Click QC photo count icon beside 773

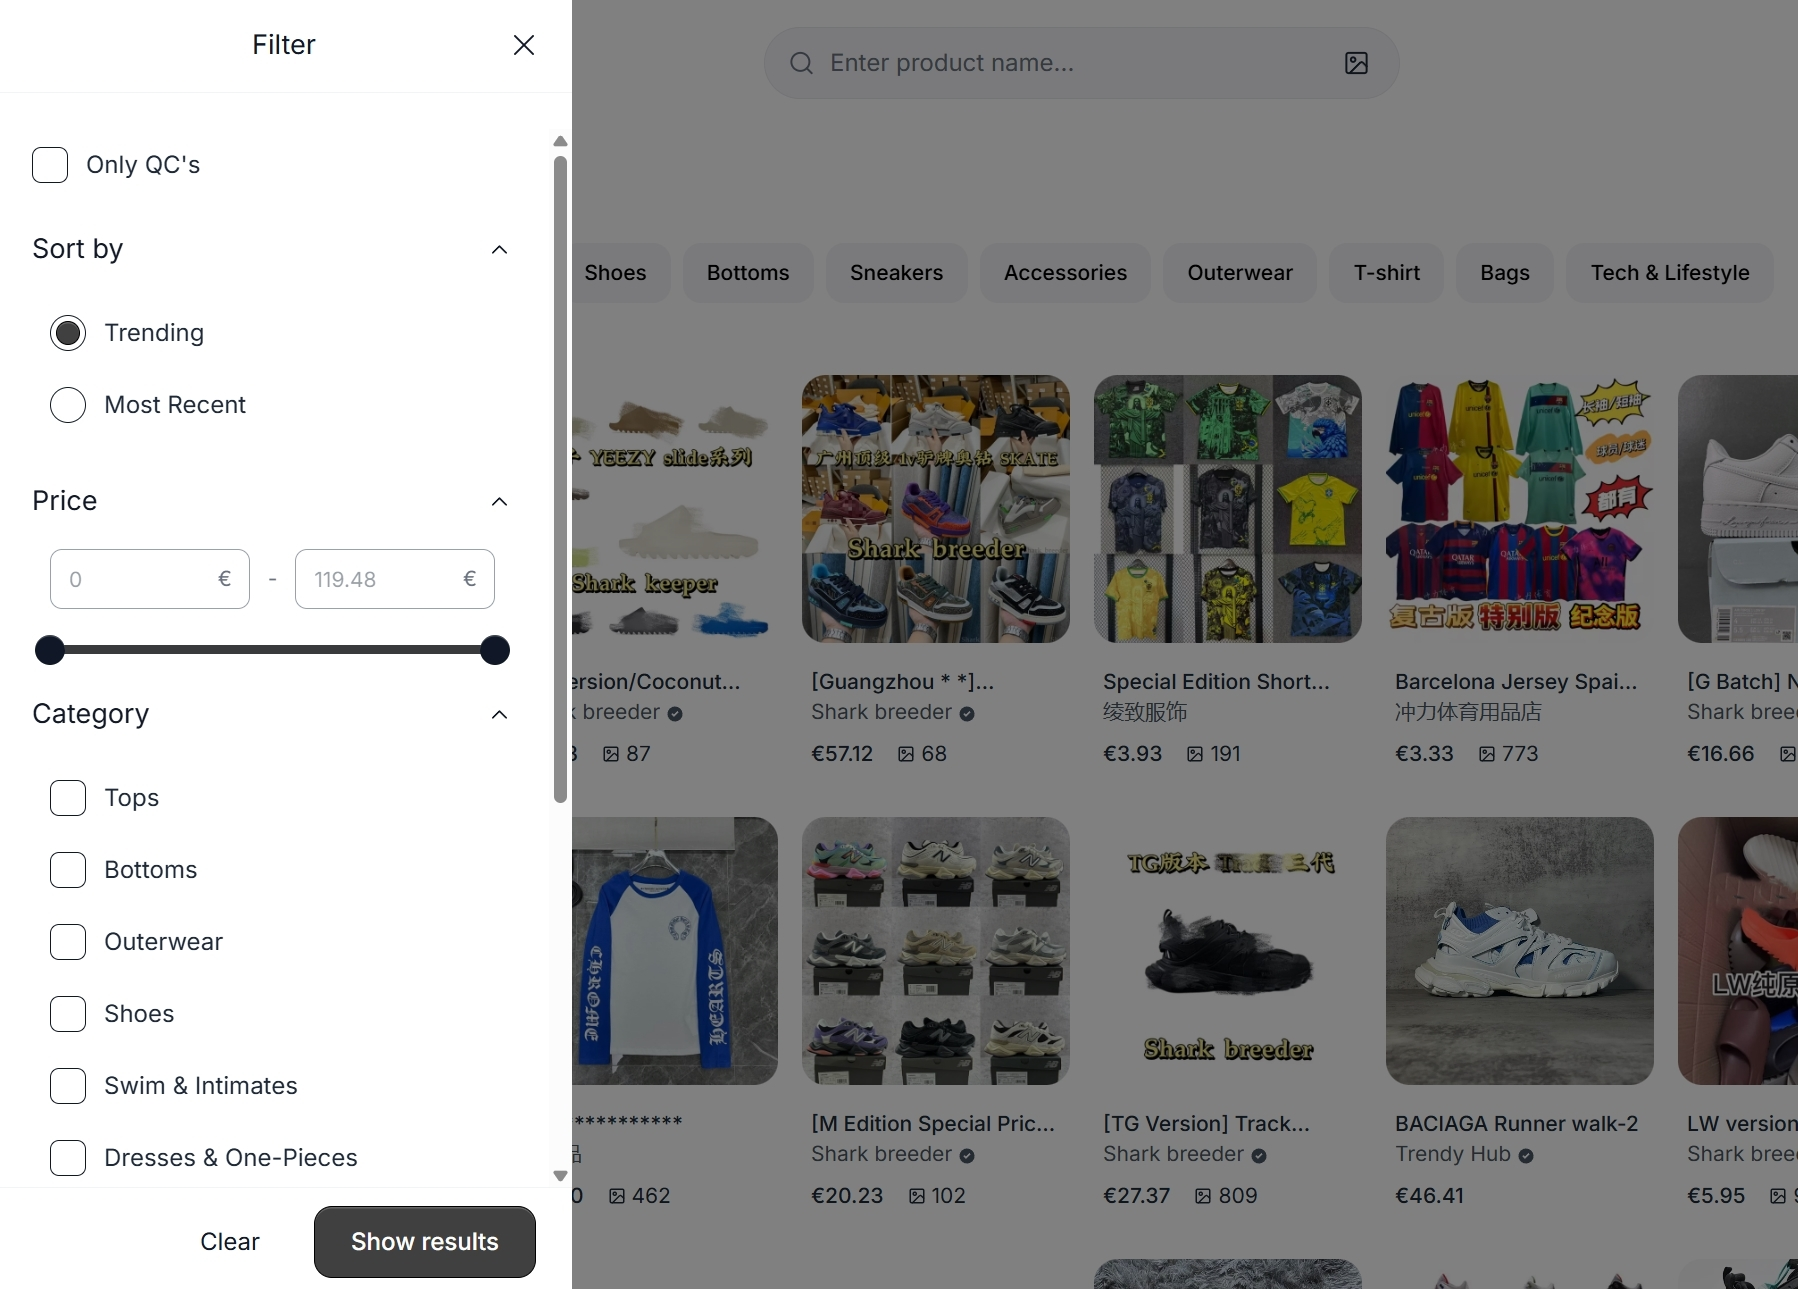[1487, 754]
